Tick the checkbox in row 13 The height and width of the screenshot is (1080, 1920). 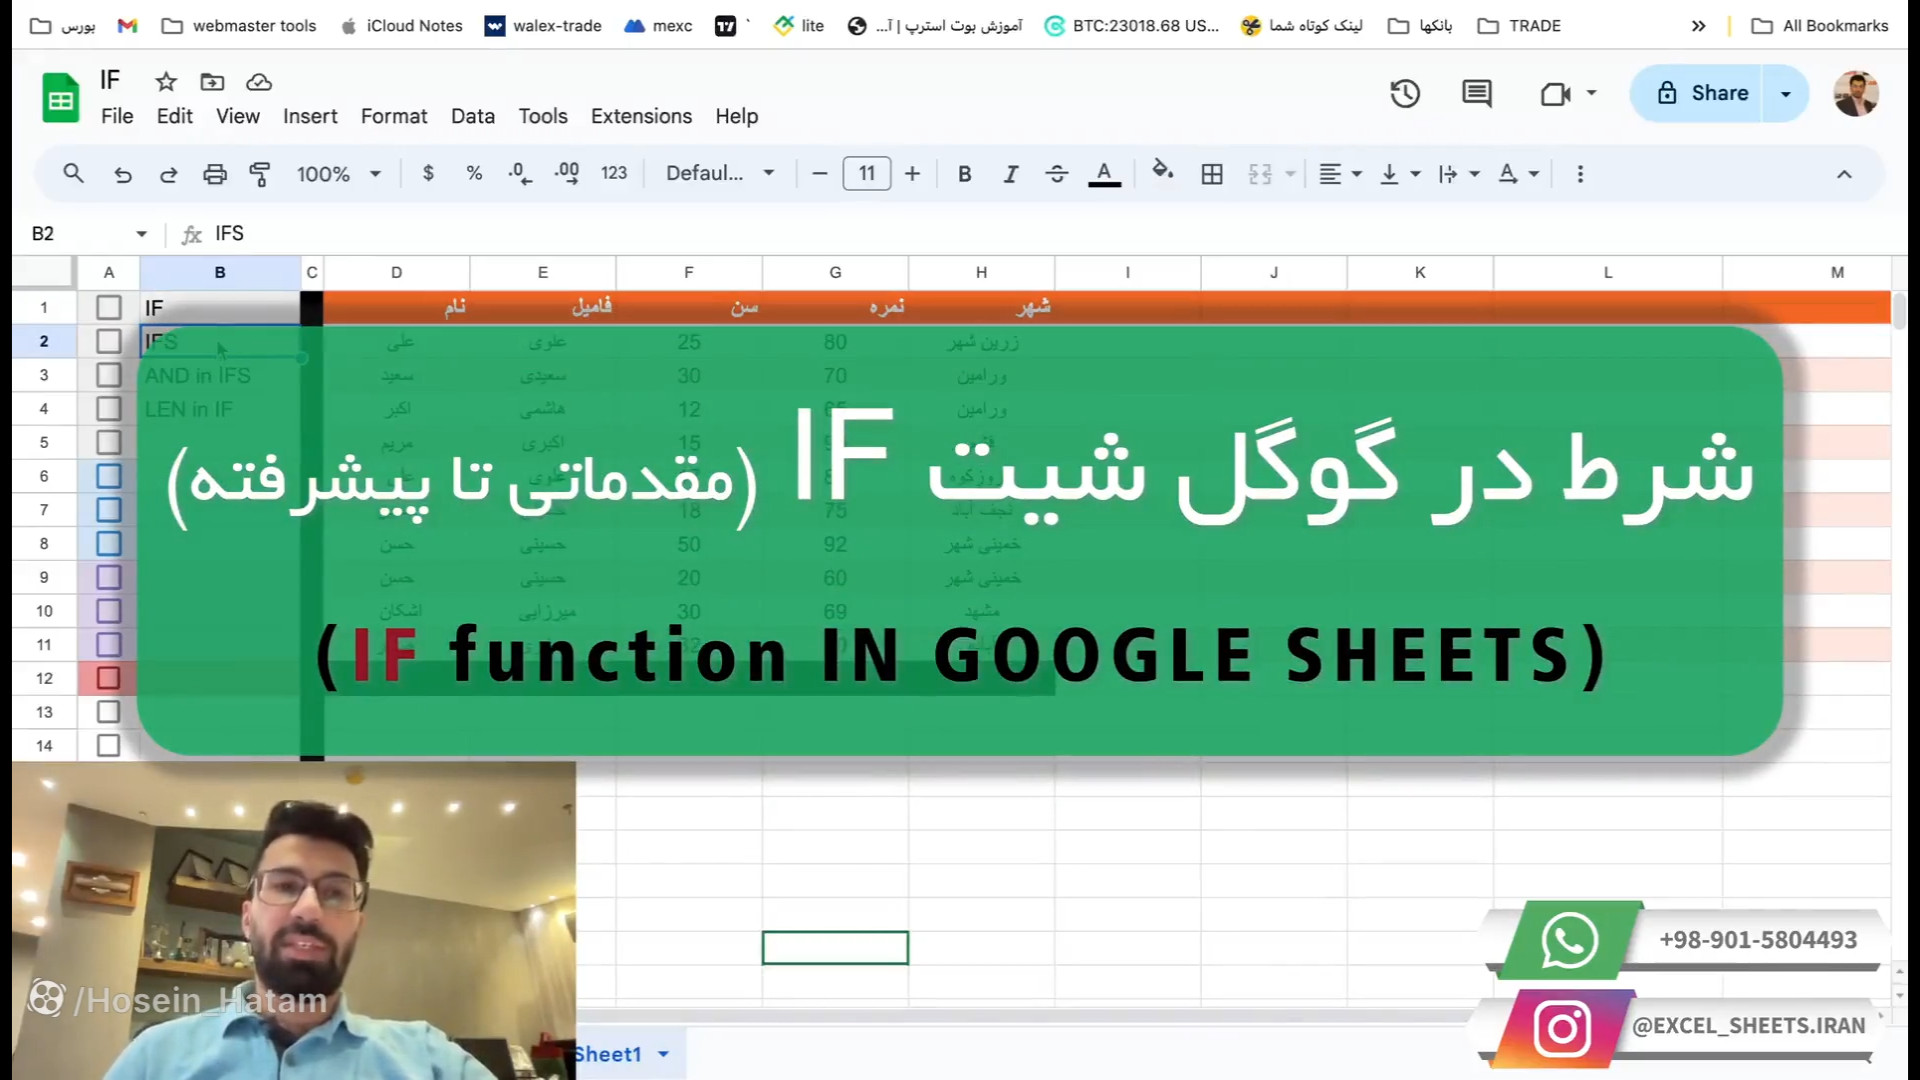pyautogui.click(x=109, y=712)
